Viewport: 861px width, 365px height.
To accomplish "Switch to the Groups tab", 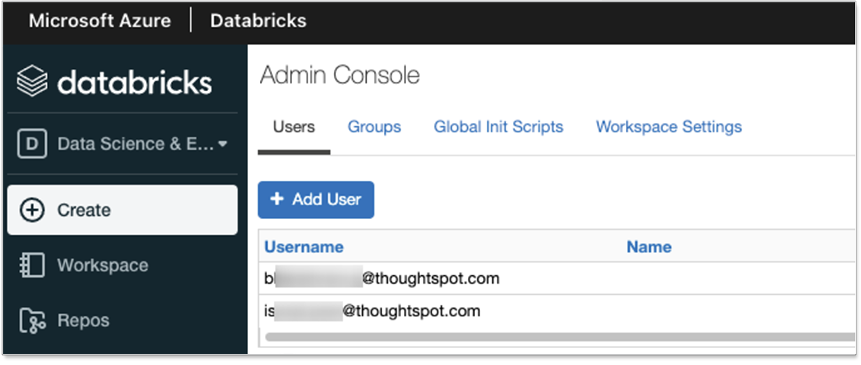I will pyautogui.click(x=374, y=127).
